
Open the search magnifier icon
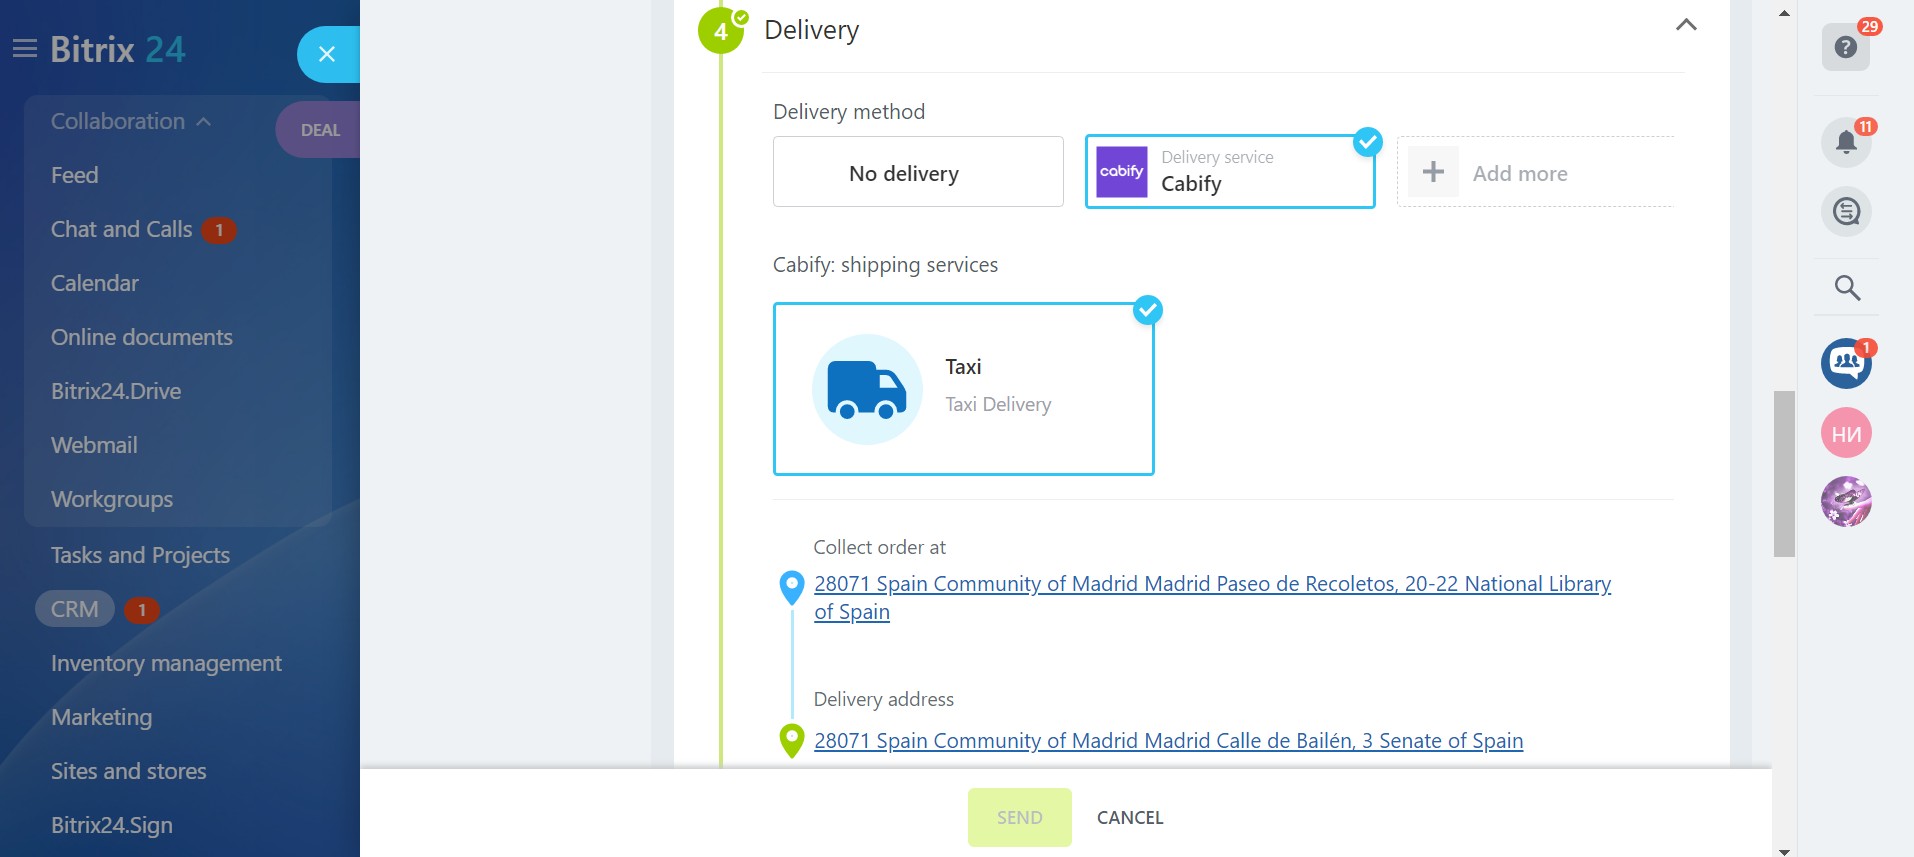click(x=1847, y=288)
